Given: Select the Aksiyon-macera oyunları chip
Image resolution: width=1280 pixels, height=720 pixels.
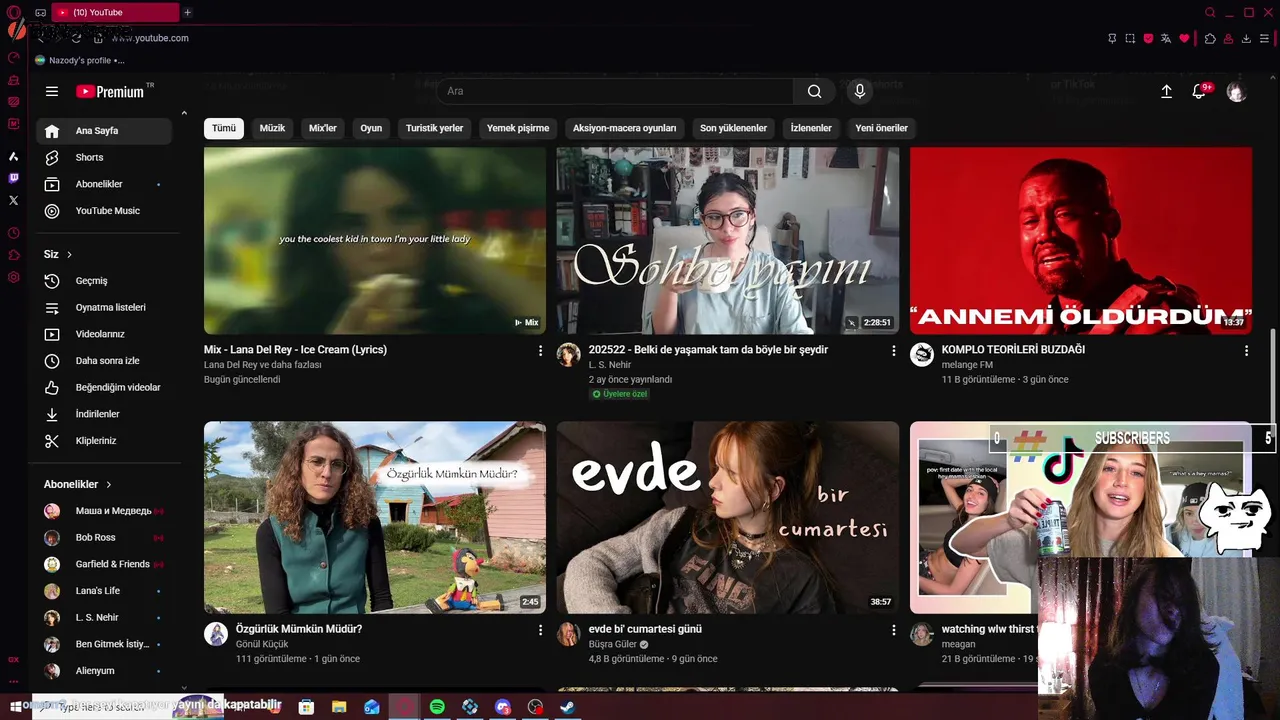Looking at the screenshot, I should [x=625, y=128].
